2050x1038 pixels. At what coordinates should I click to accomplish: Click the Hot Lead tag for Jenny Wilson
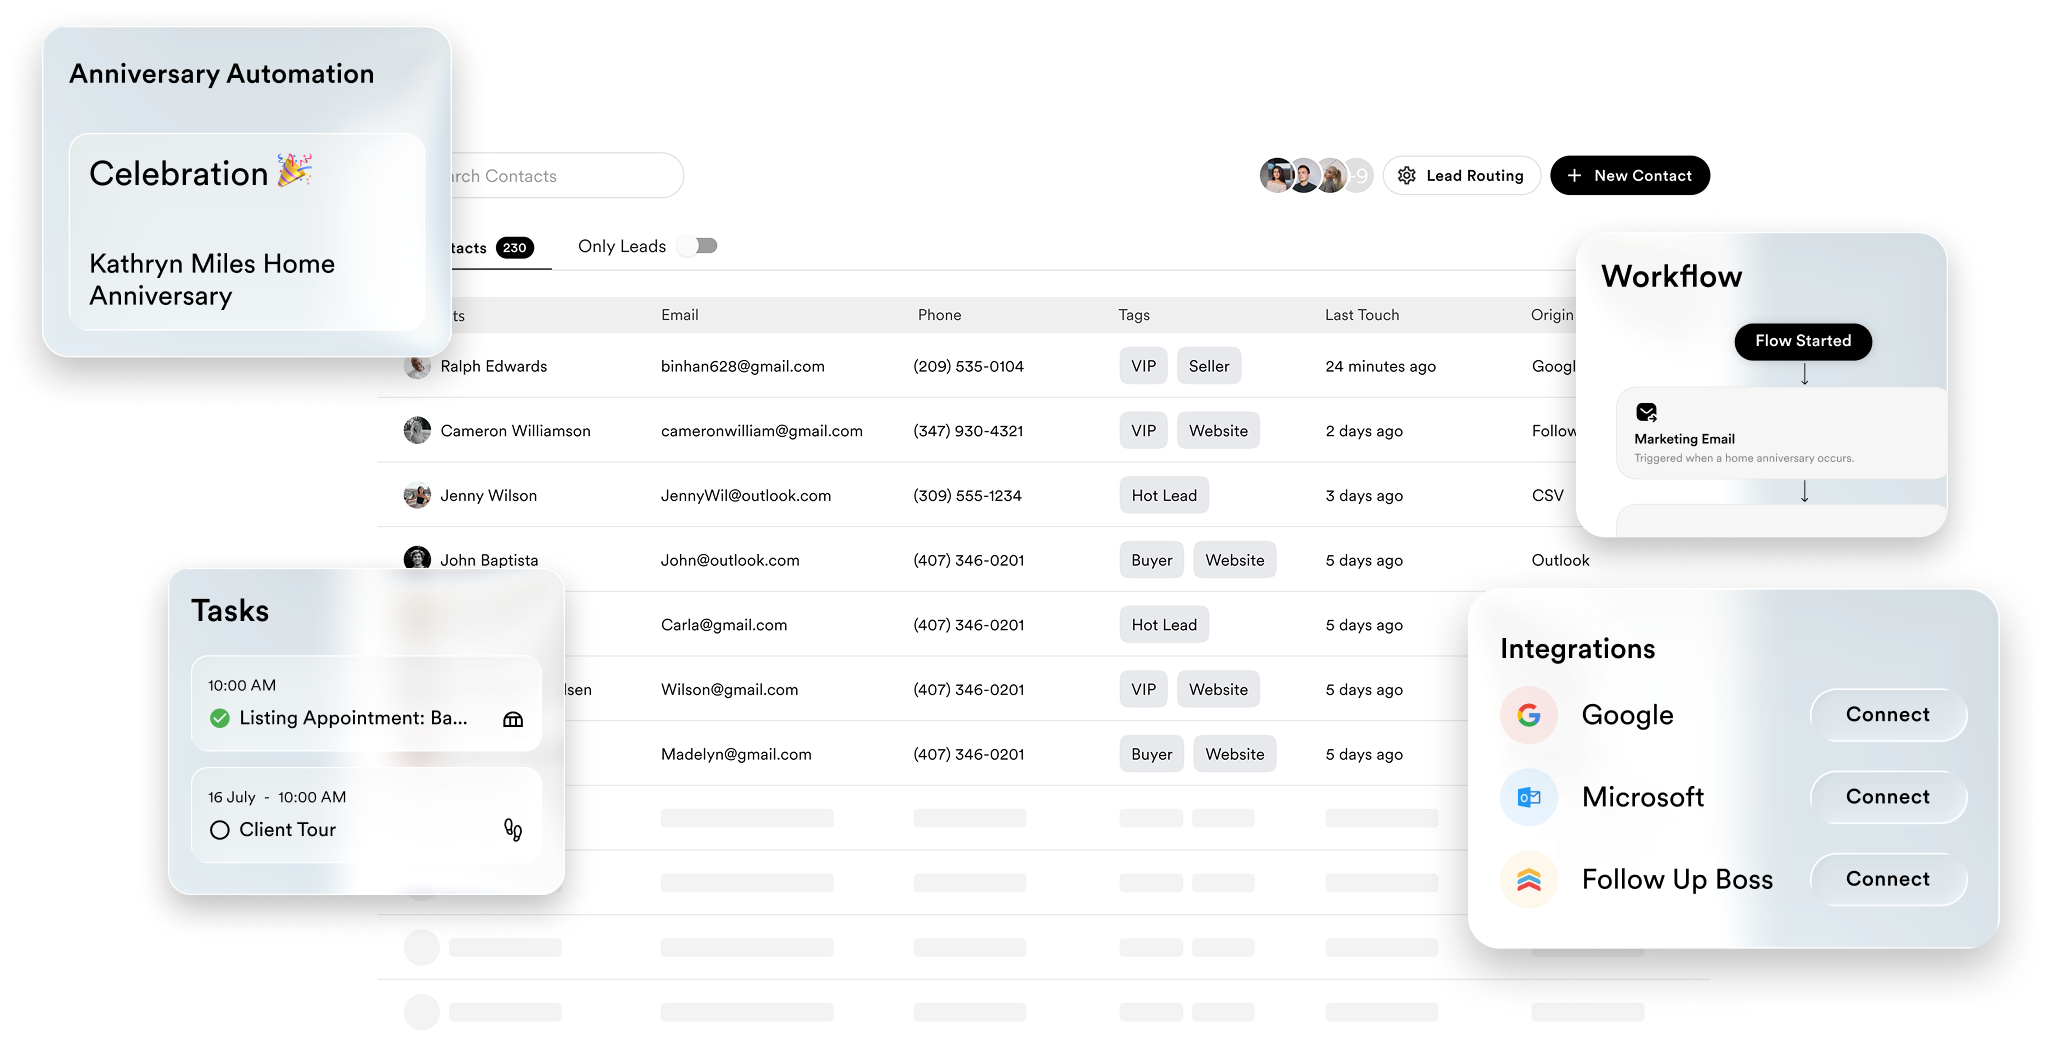click(1163, 496)
